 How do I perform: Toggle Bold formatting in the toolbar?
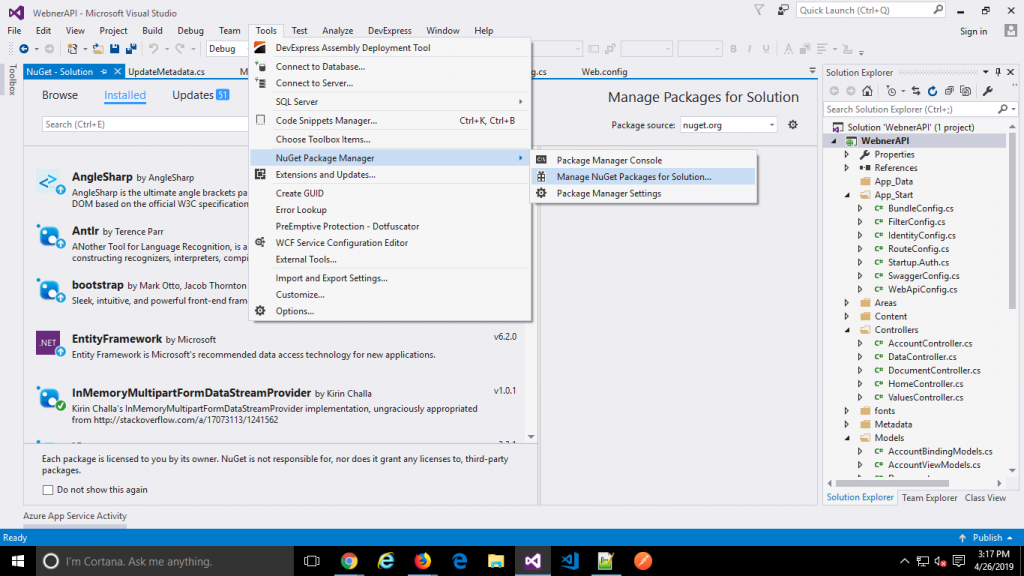pos(732,48)
